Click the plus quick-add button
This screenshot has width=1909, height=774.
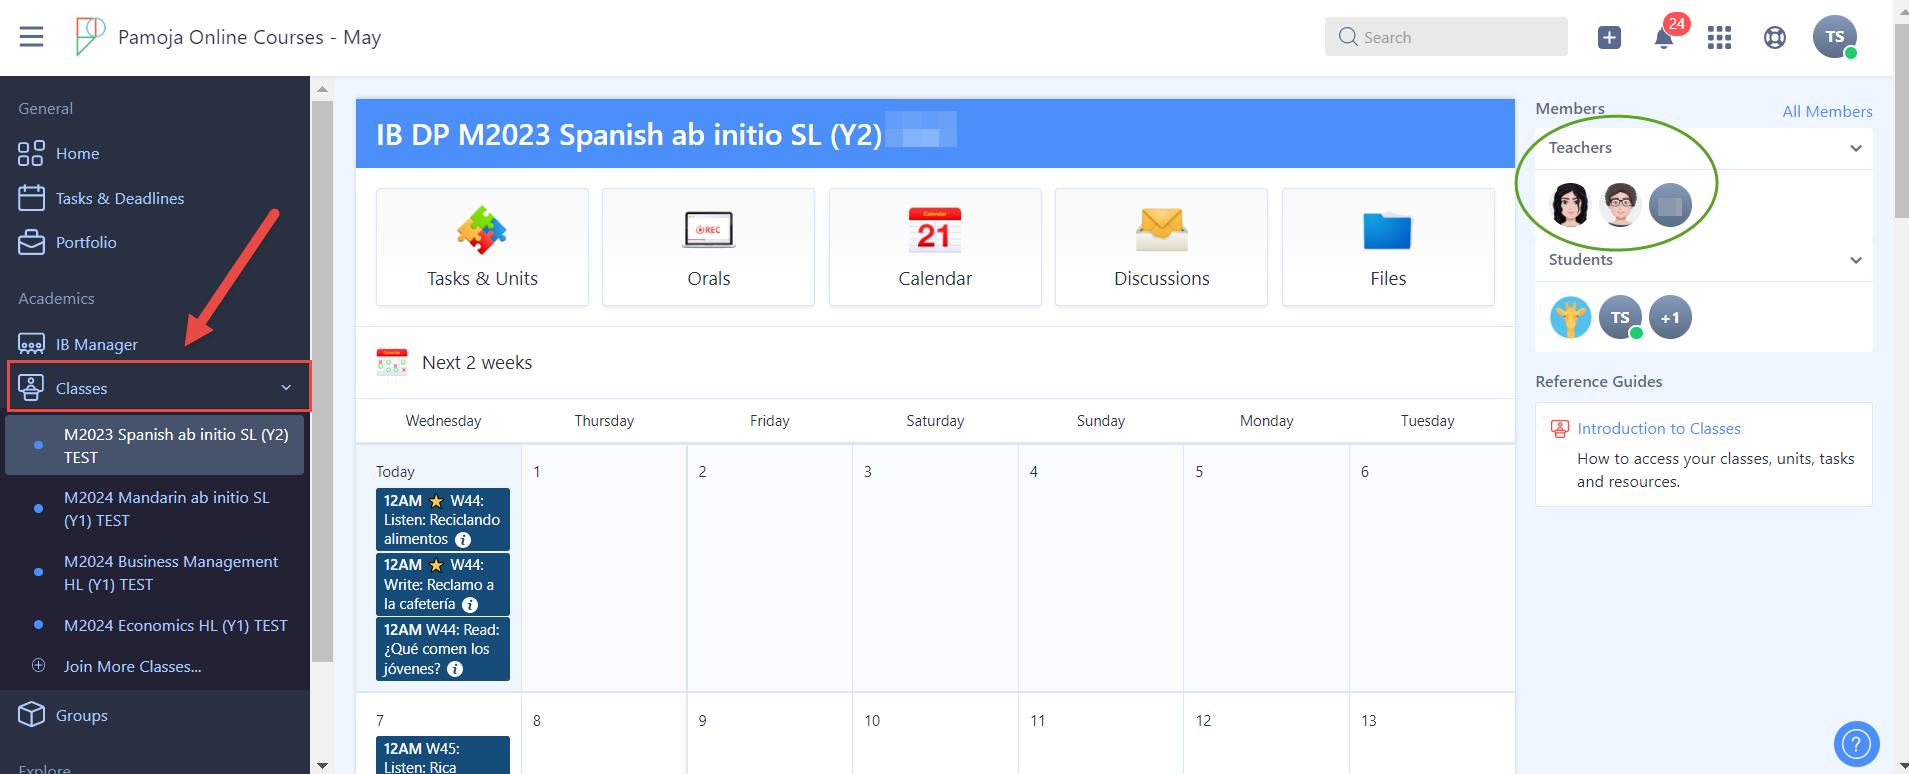(x=1609, y=38)
